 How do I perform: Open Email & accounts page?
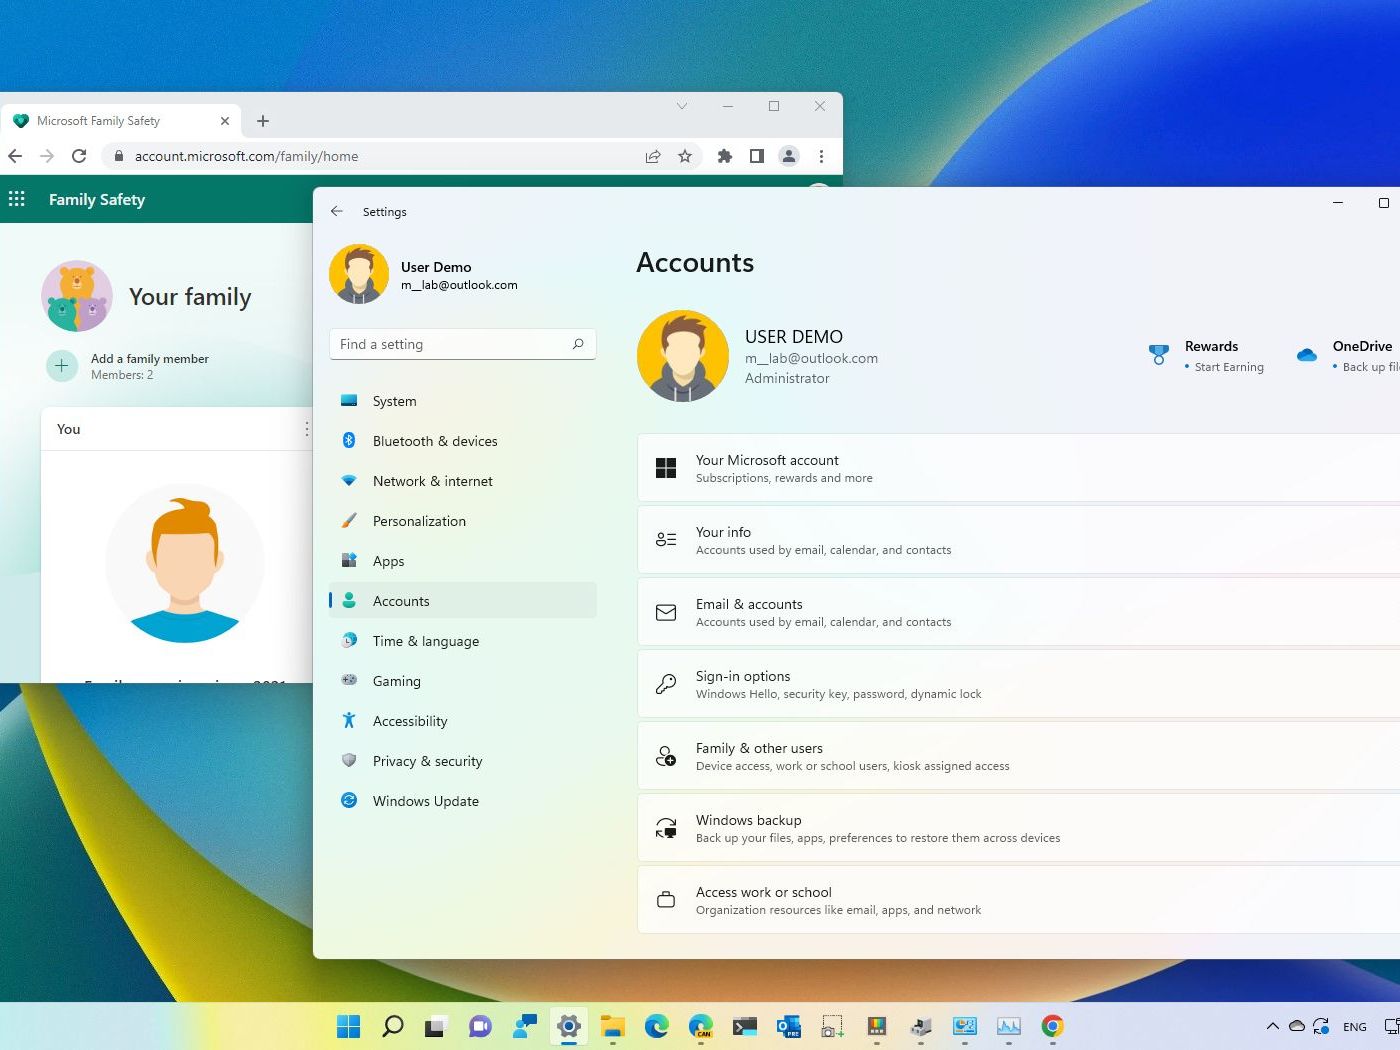click(1018, 612)
